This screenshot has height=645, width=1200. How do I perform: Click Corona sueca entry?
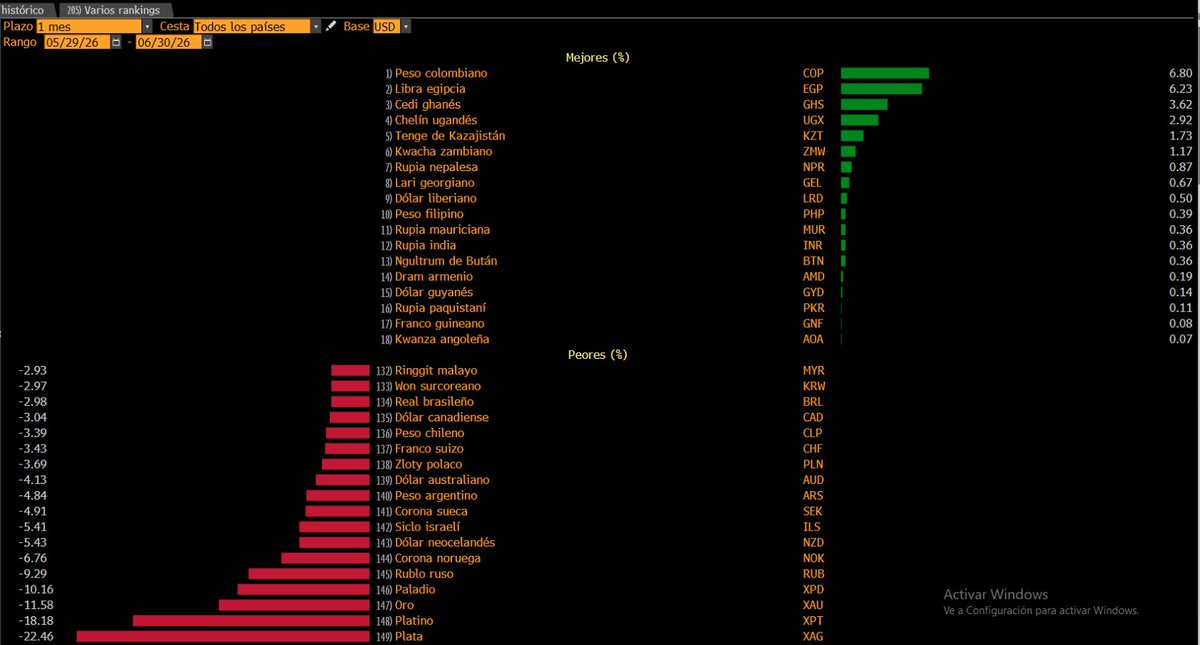click(x=431, y=511)
